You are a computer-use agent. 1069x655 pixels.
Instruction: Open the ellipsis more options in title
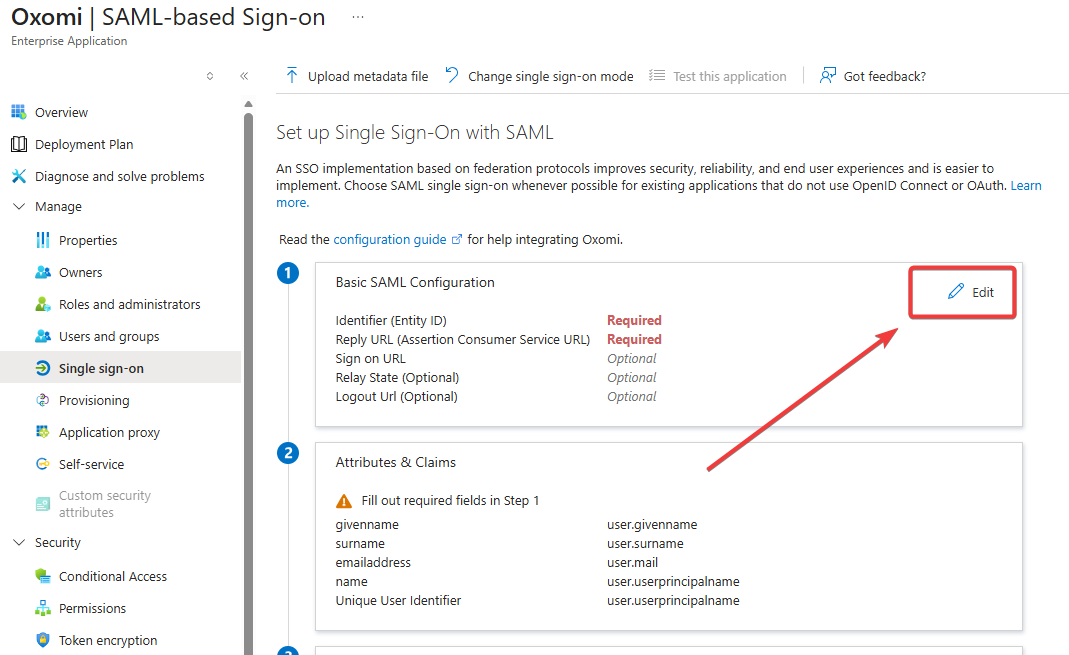(x=358, y=18)
